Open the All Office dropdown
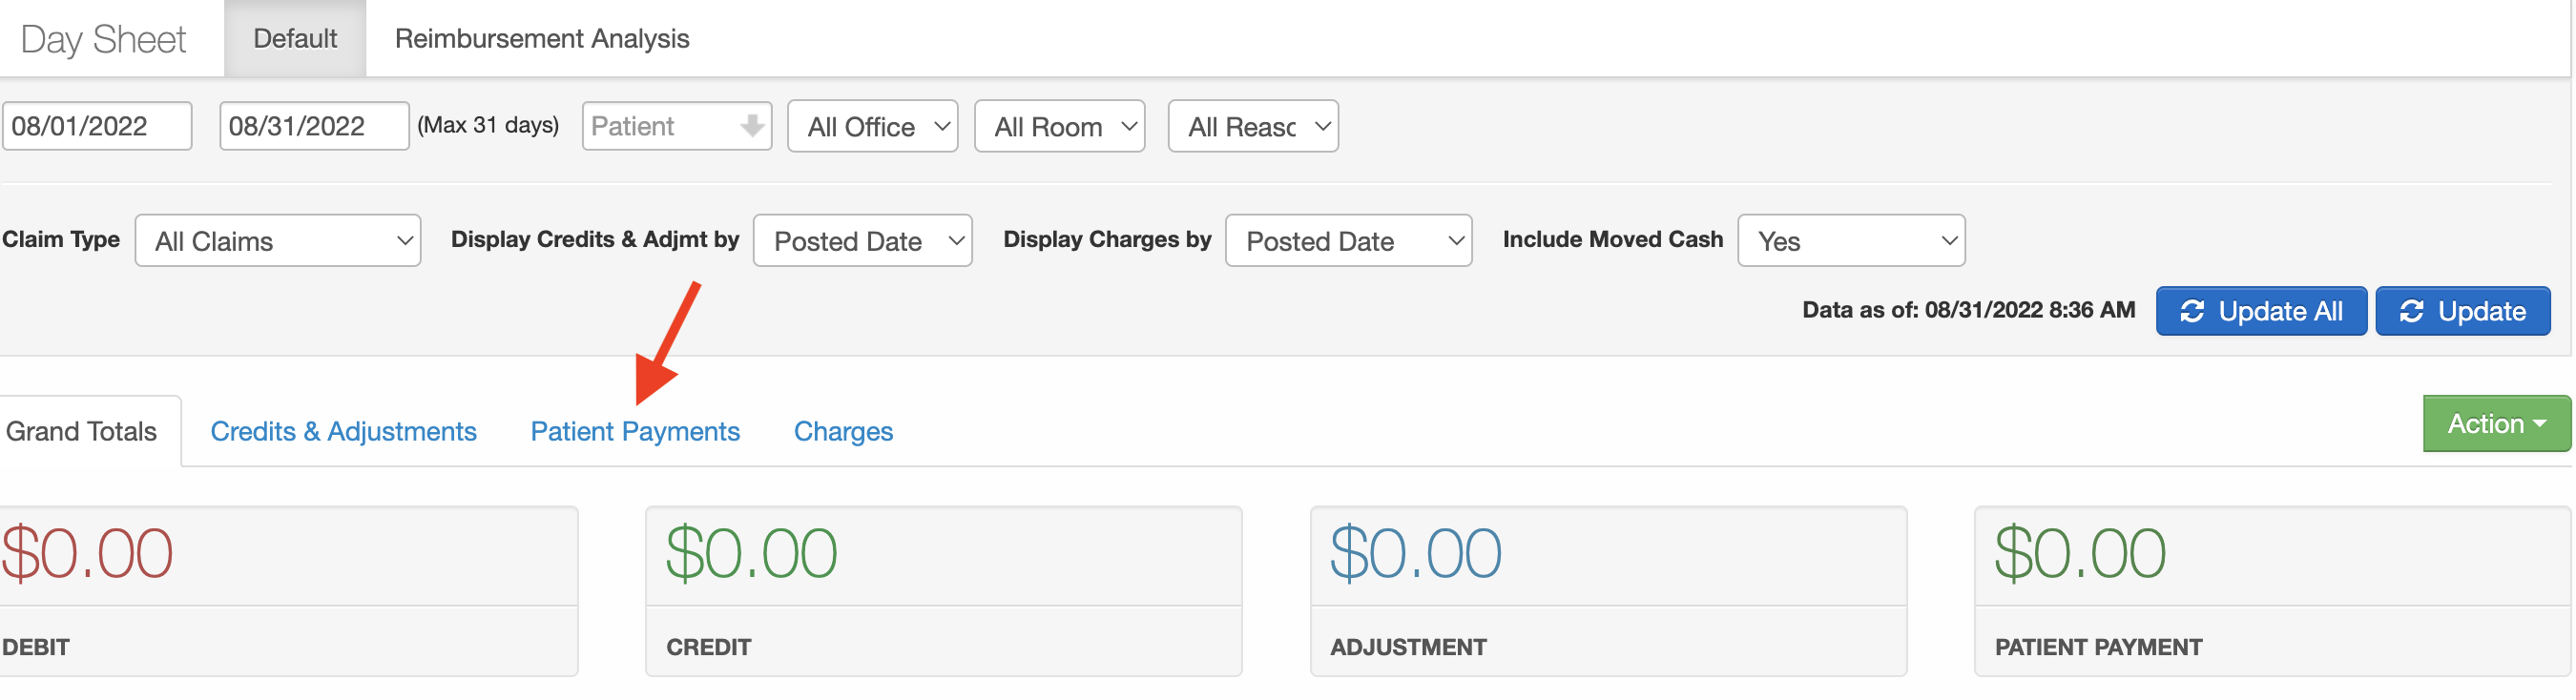This screenshot has width=2576, height=700. point(873,127)
